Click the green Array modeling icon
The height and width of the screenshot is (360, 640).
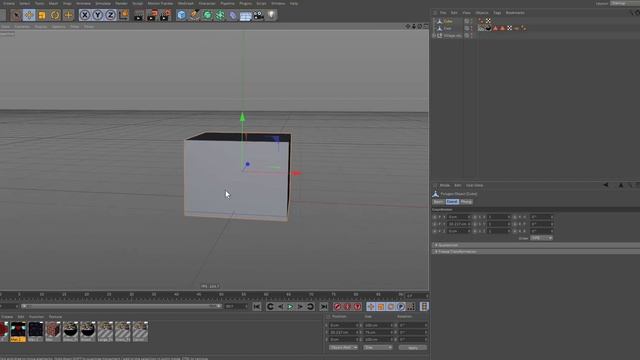[x=220, y=16]
